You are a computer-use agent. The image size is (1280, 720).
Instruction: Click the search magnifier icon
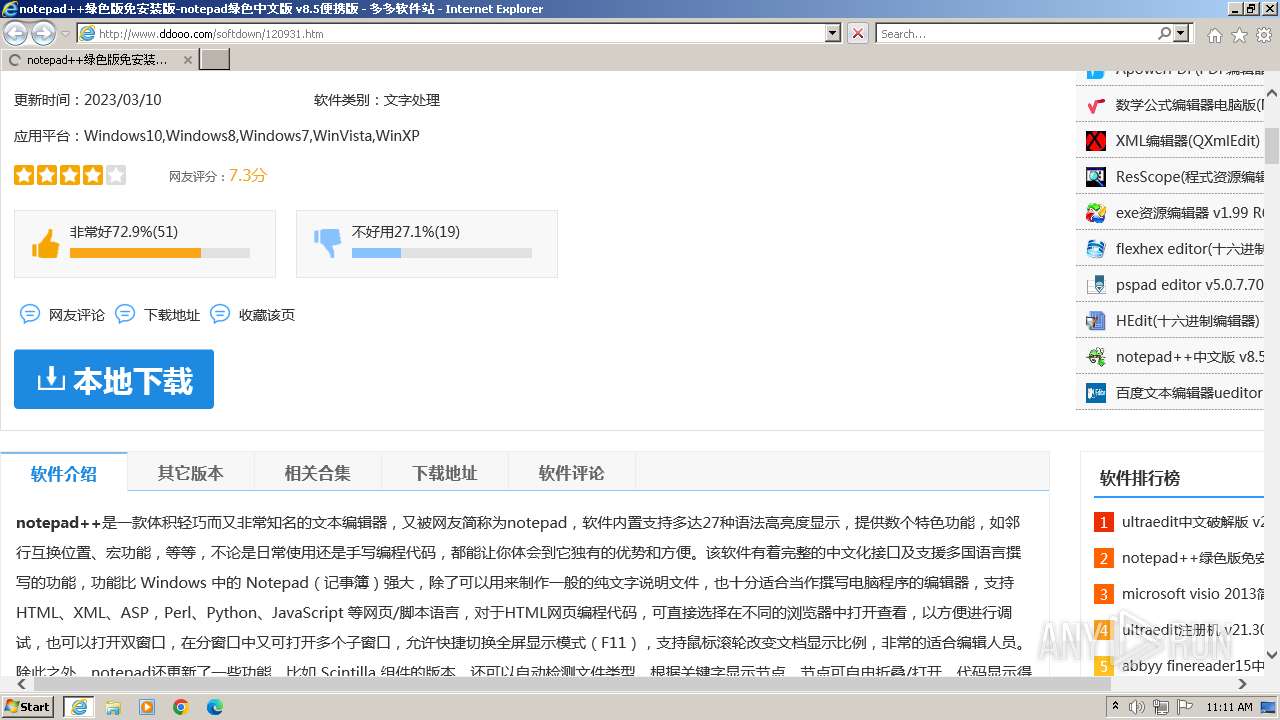(1164, 33)
